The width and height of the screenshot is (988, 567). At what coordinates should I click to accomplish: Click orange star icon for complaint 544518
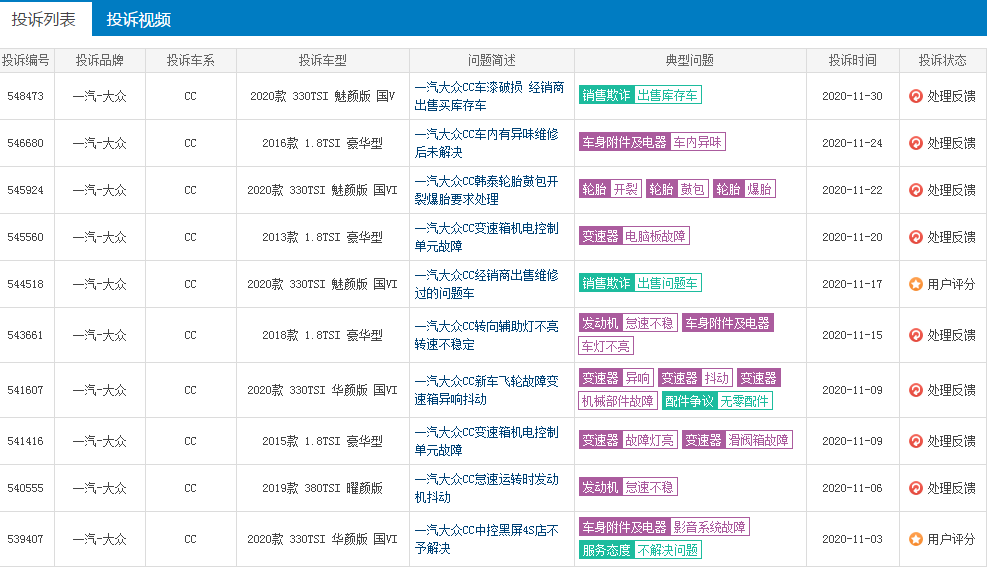pos(915,284)
